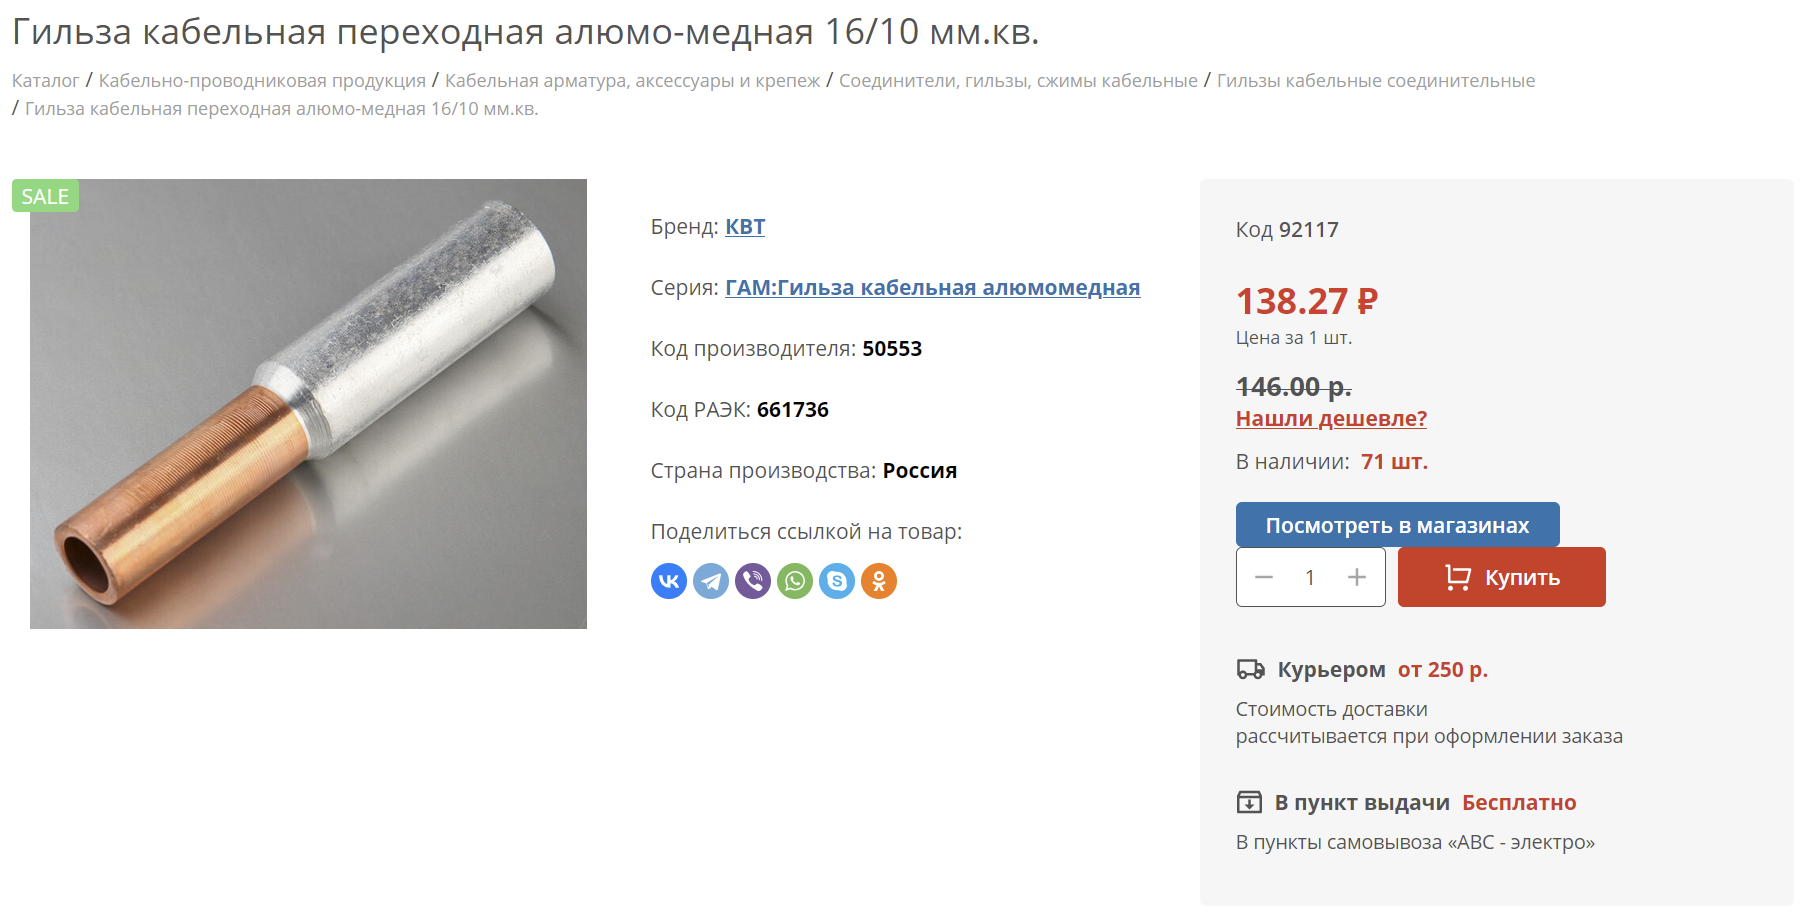Go to Каталог breadcrumb

[x=46, y=81]
